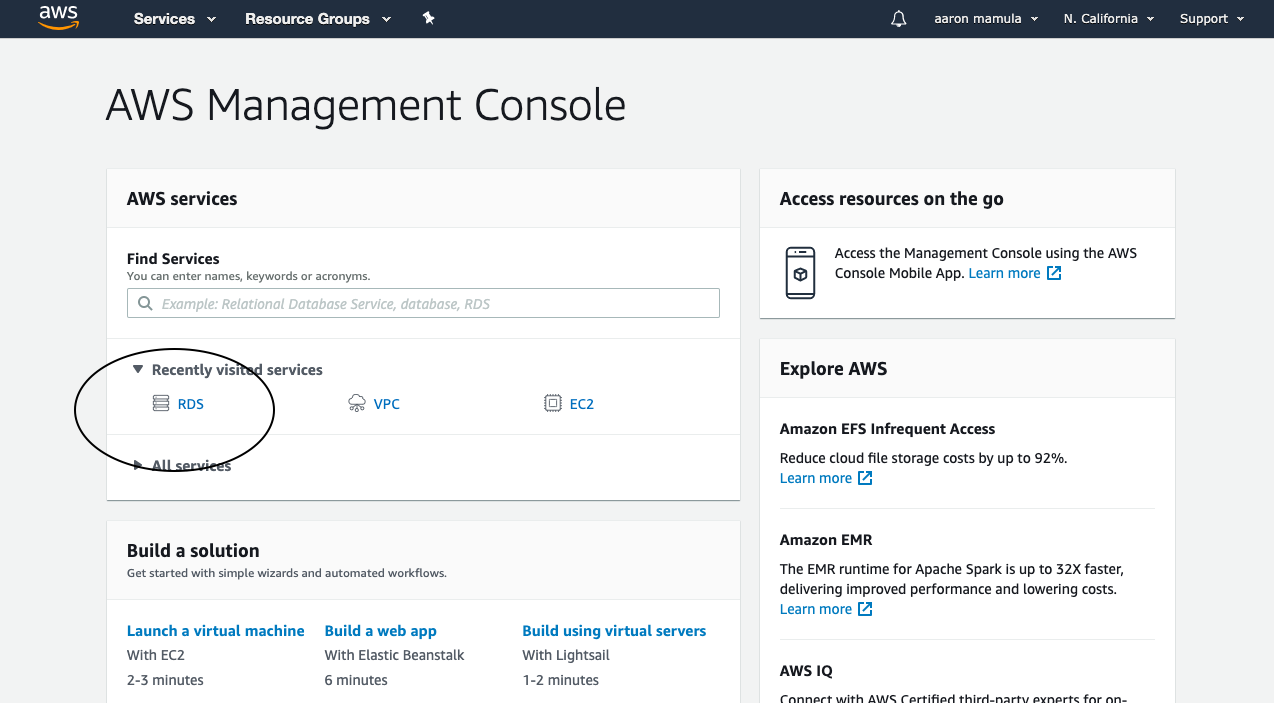Click the Build a solution heading
Viewport: 1274px width, 703px height.
(193, 551)
